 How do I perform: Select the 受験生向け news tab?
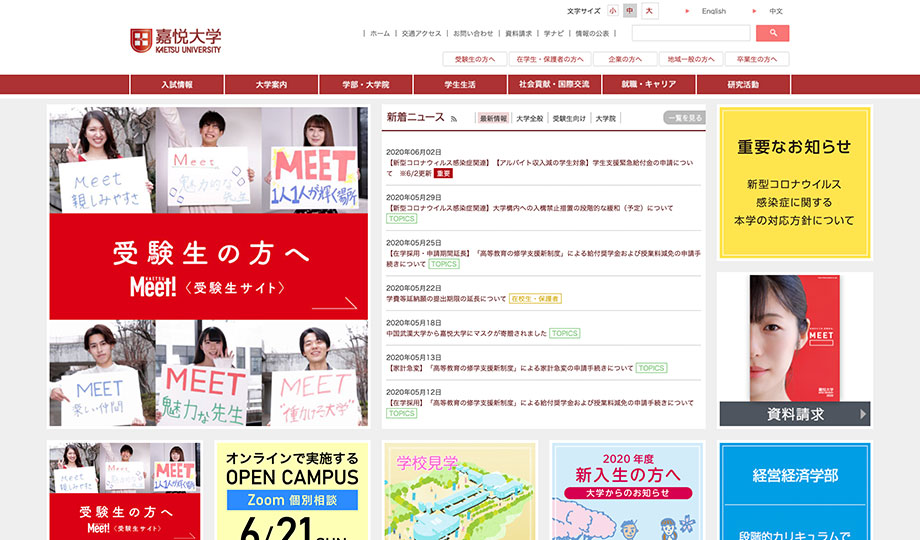point(569,119)
